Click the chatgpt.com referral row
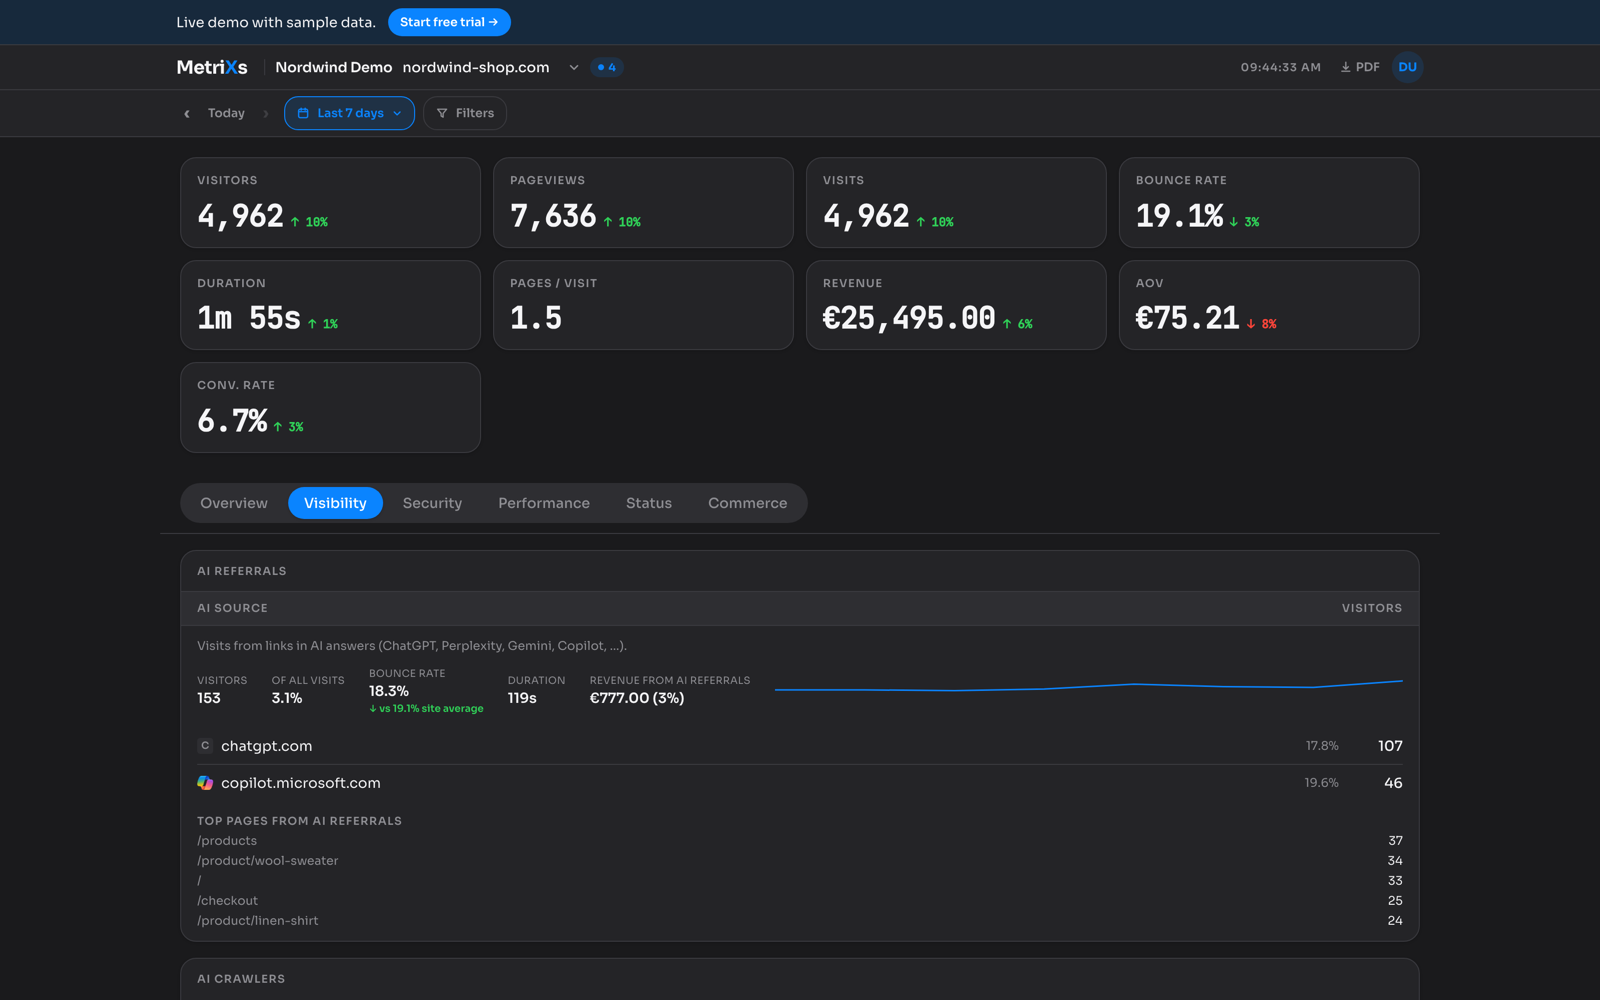 (x=800, y=746)
